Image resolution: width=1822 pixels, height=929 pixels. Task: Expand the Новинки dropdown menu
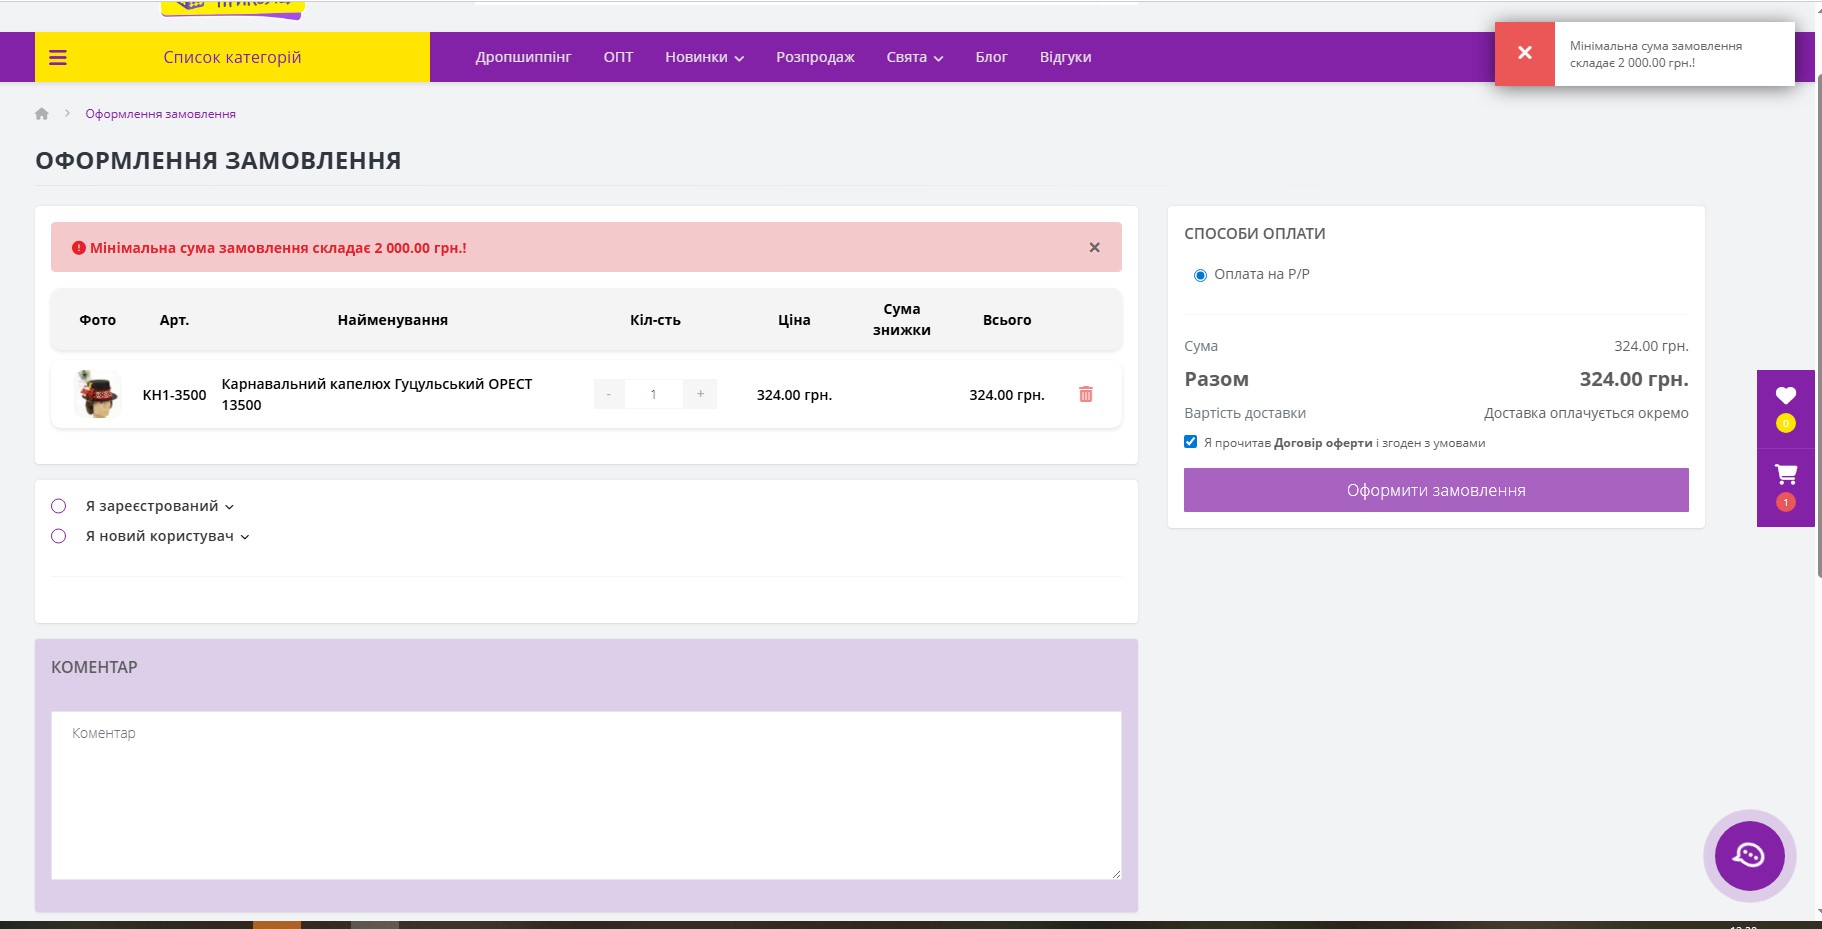pyautogui.click(x=704, y=58)
